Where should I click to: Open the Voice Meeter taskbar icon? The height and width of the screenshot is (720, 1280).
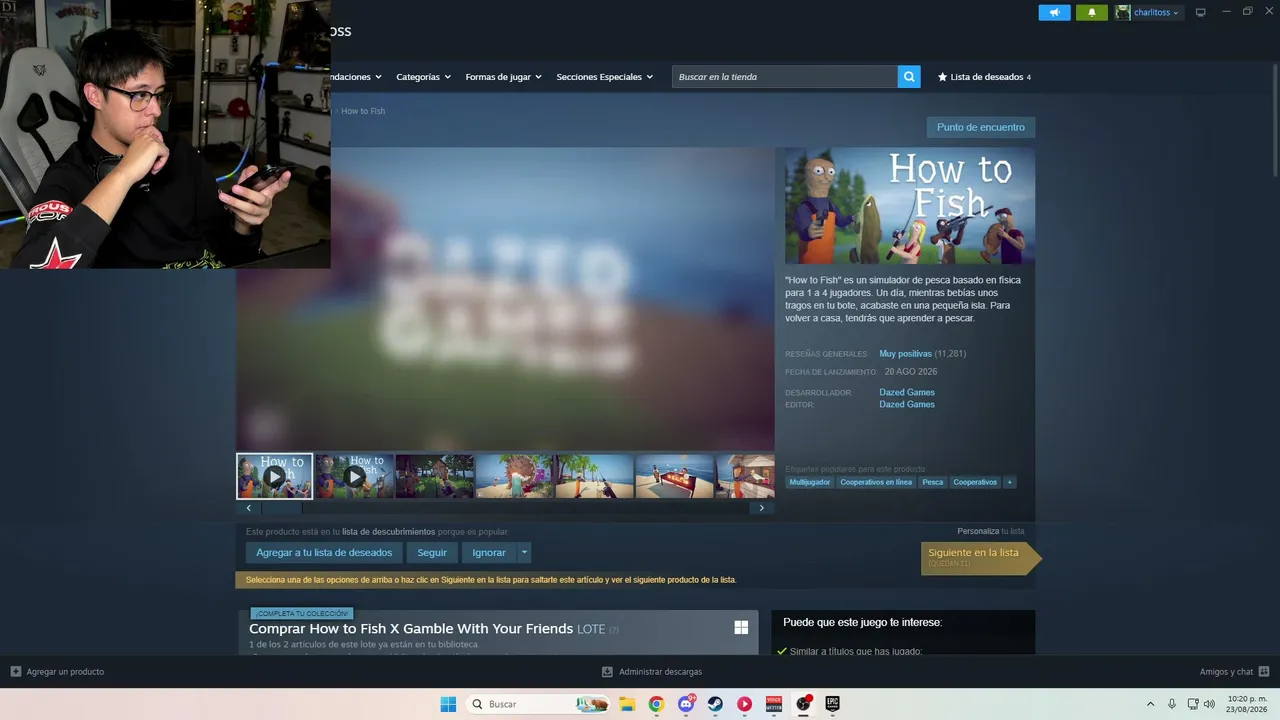(774, 704)
